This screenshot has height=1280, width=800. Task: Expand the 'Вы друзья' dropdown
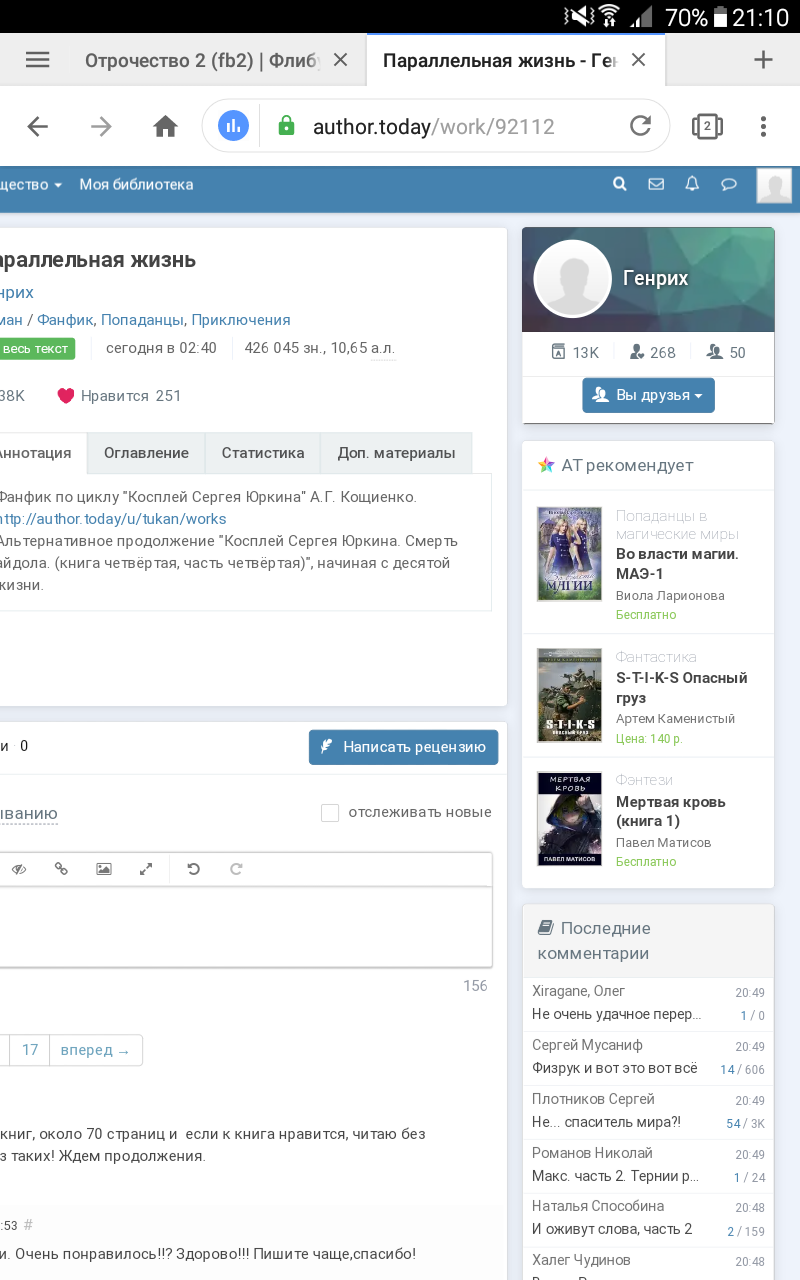pos(648,395)
